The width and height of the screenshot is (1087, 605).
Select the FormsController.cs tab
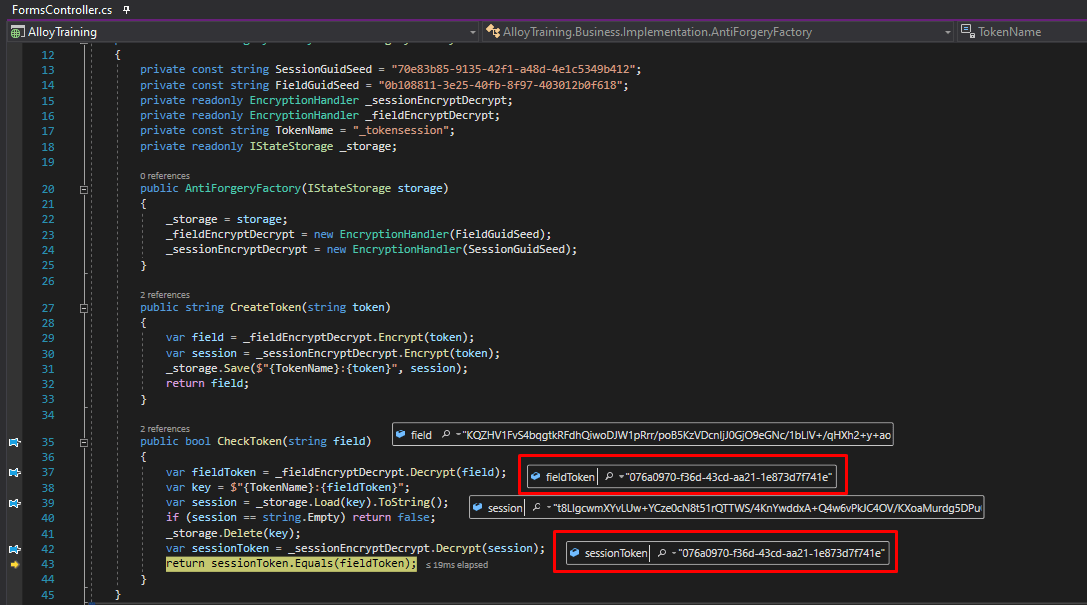pos(62,10)
